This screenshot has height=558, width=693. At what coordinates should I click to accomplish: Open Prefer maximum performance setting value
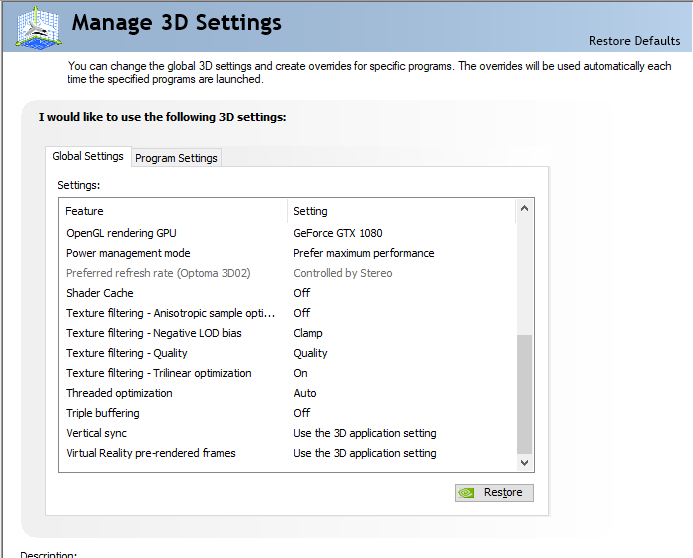(x=363, y=253)
